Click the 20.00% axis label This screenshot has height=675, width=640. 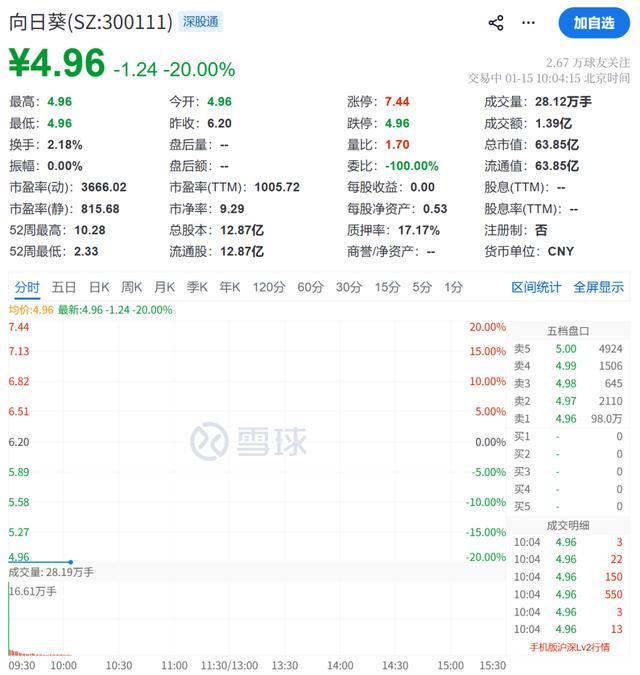[x=488, y=327]
